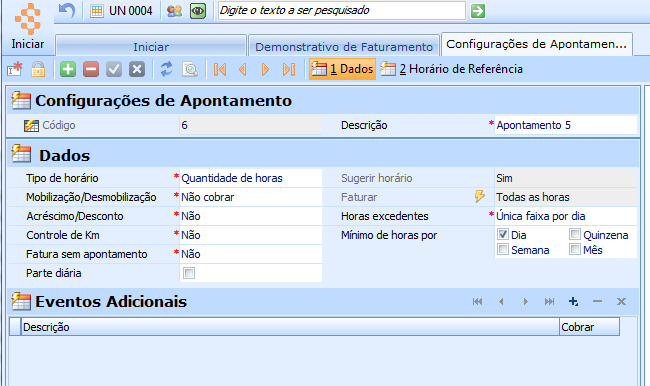Tick the Parte diária checkbox

pos(189,273)
